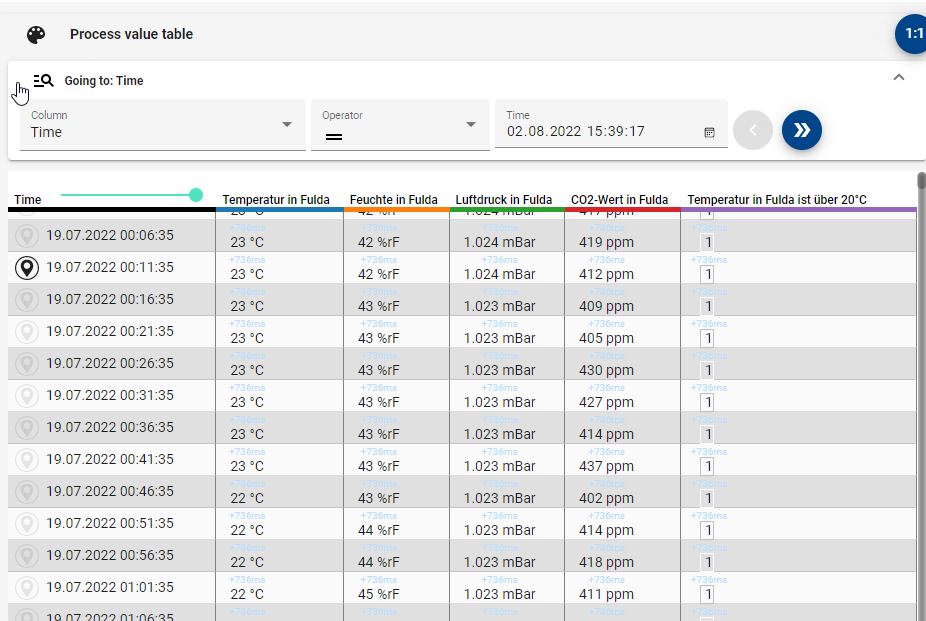
Task: Click the CO2-Wert in Fulda column header
Action: pos(619,200)
